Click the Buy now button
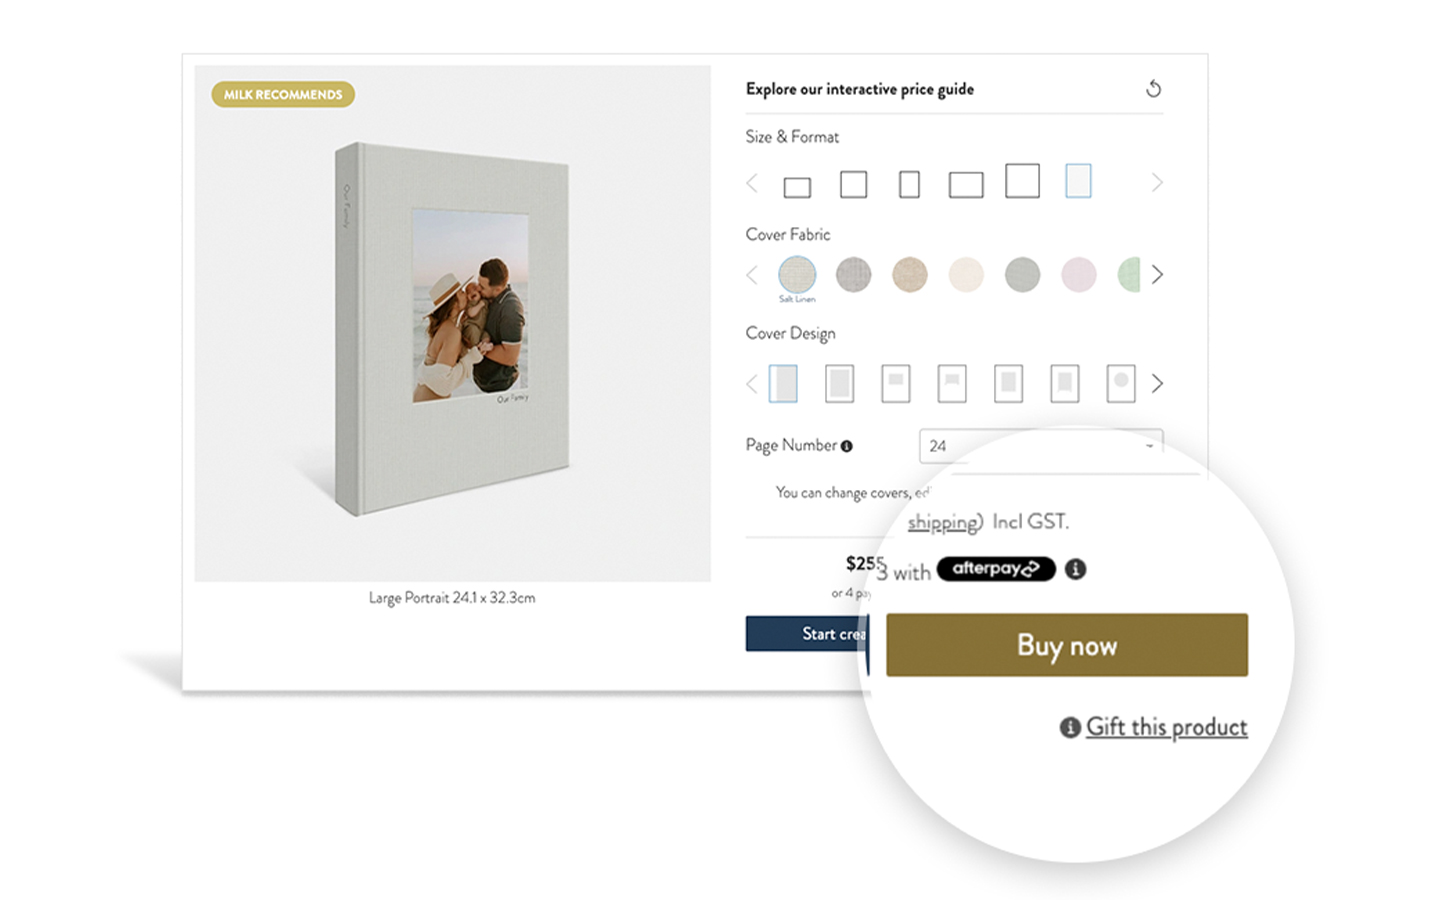This screenshot has height=900, width=1440. click(x=1067, y=645)
